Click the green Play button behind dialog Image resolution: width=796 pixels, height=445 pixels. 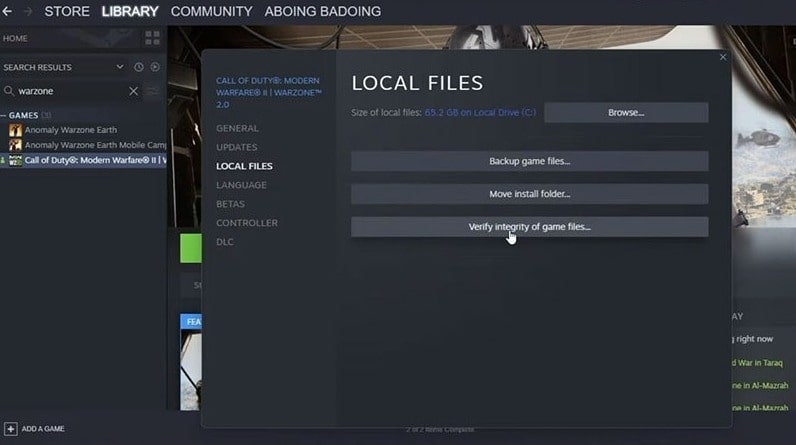[191, 248]
